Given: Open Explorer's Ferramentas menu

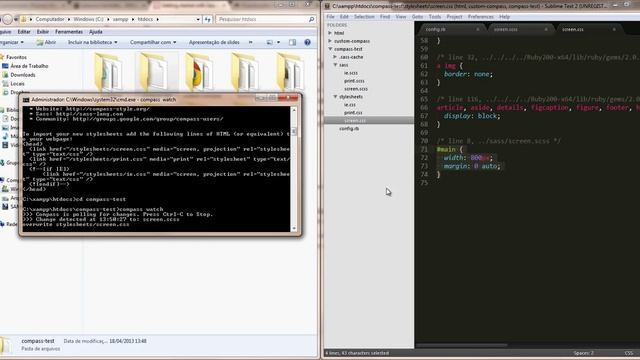Looking at the screenshot, I should coord(69,32).
